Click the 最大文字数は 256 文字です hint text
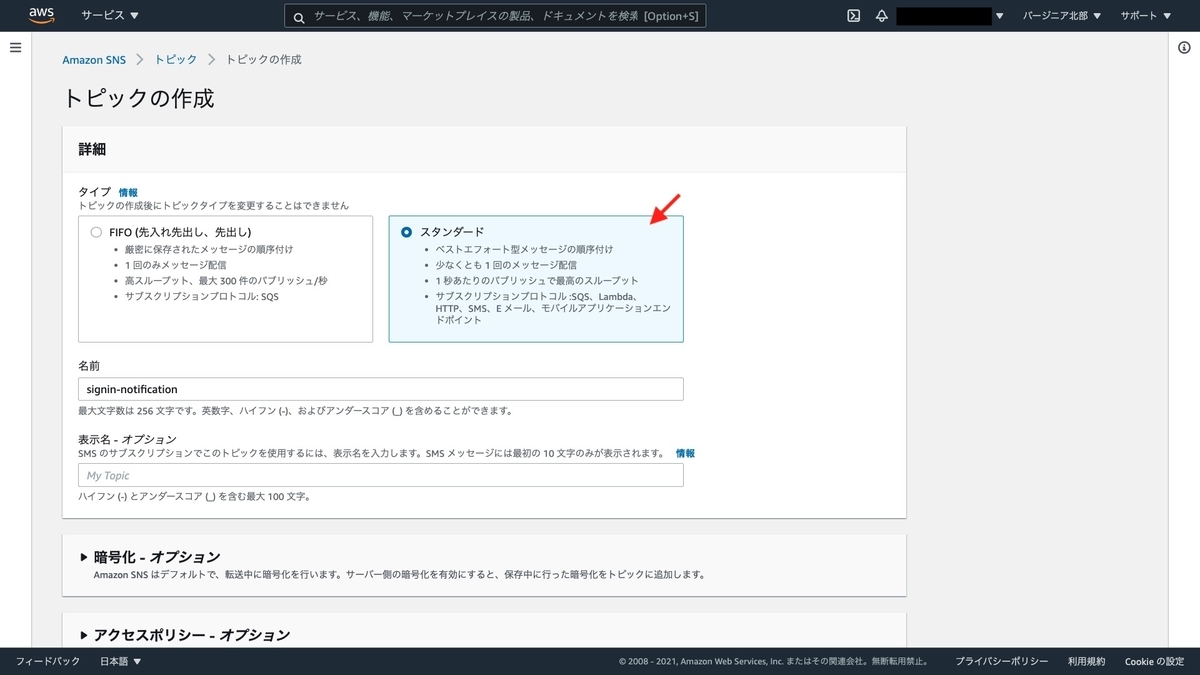The width and height of the screenshot is (1200, 675). point(296,411)
